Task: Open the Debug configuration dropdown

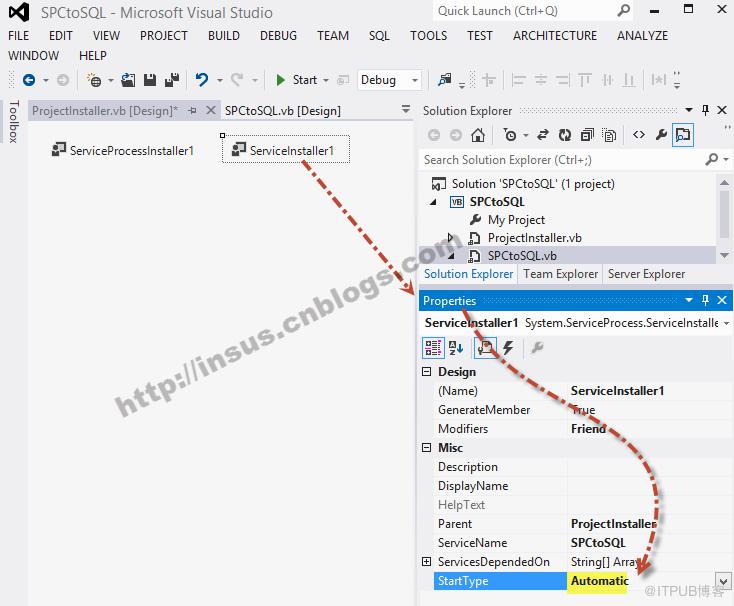Action: (x=389, y=80)
